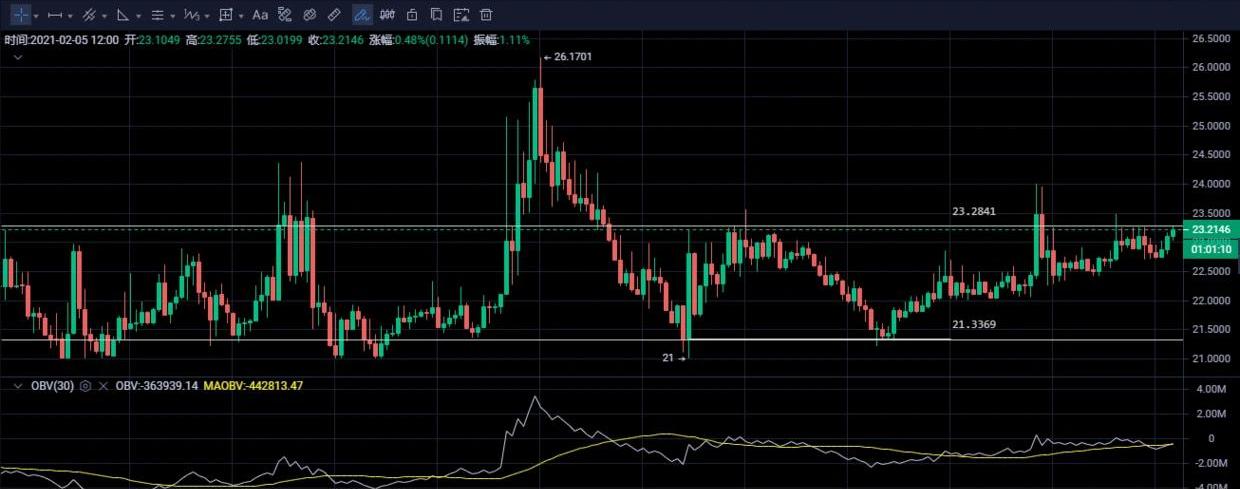Click the ruler measure tool
This screenshot has height=489, width=1240.
point(335,15)
